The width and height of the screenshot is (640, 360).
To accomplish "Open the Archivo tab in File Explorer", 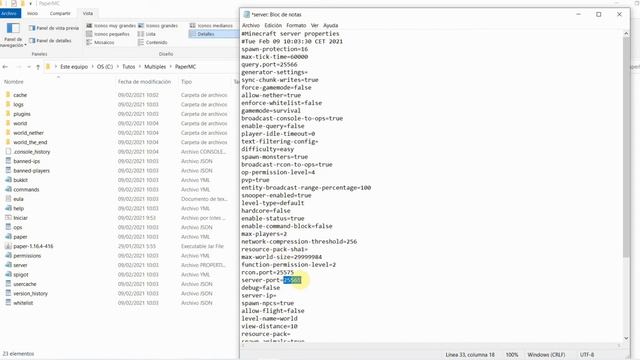I will click(9, 13).
